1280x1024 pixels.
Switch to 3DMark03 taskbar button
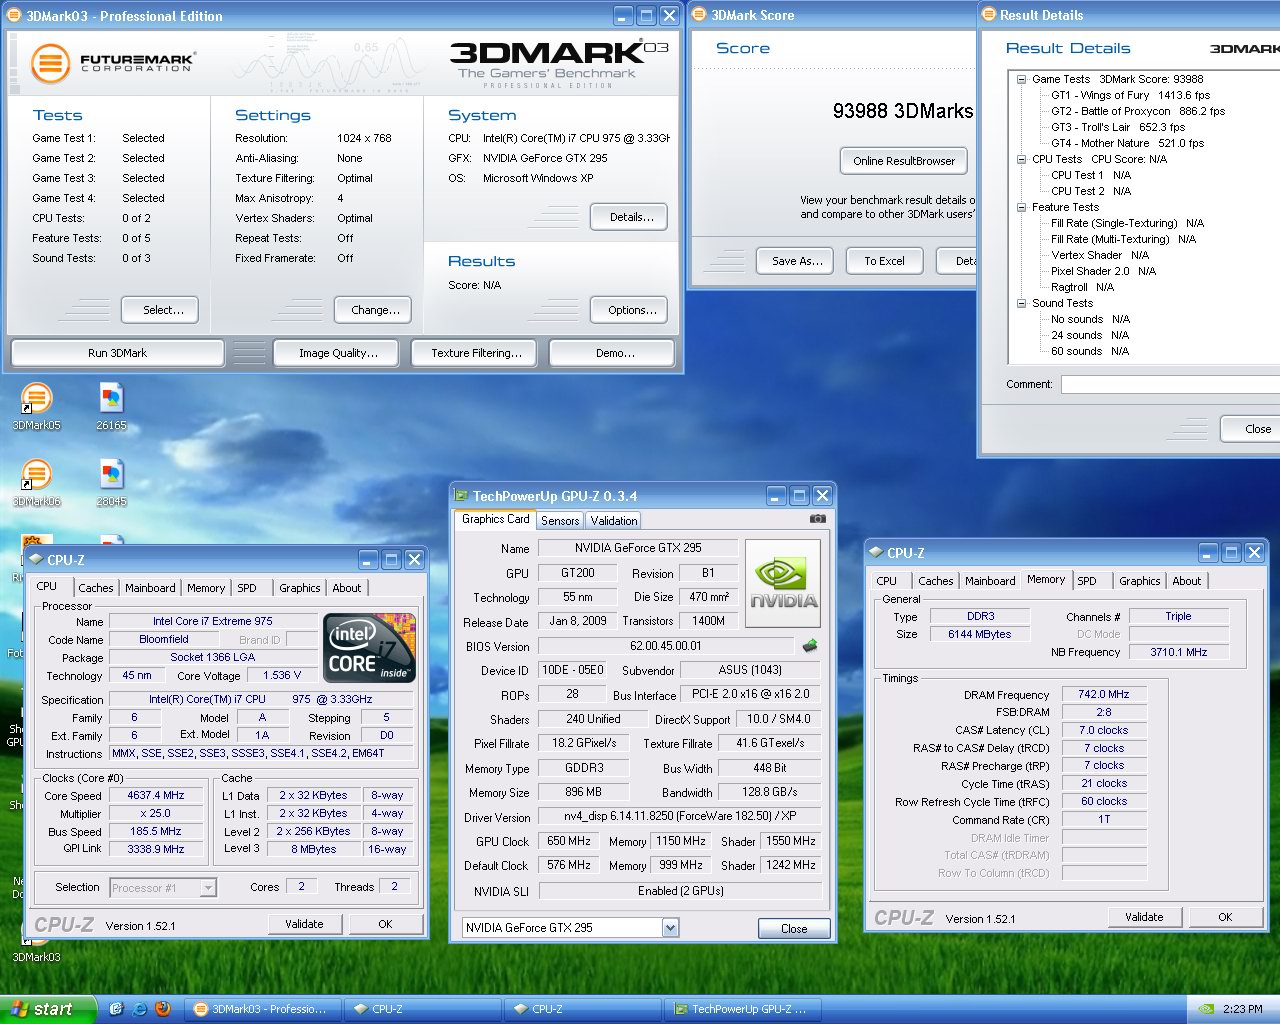pos(264,1009)
